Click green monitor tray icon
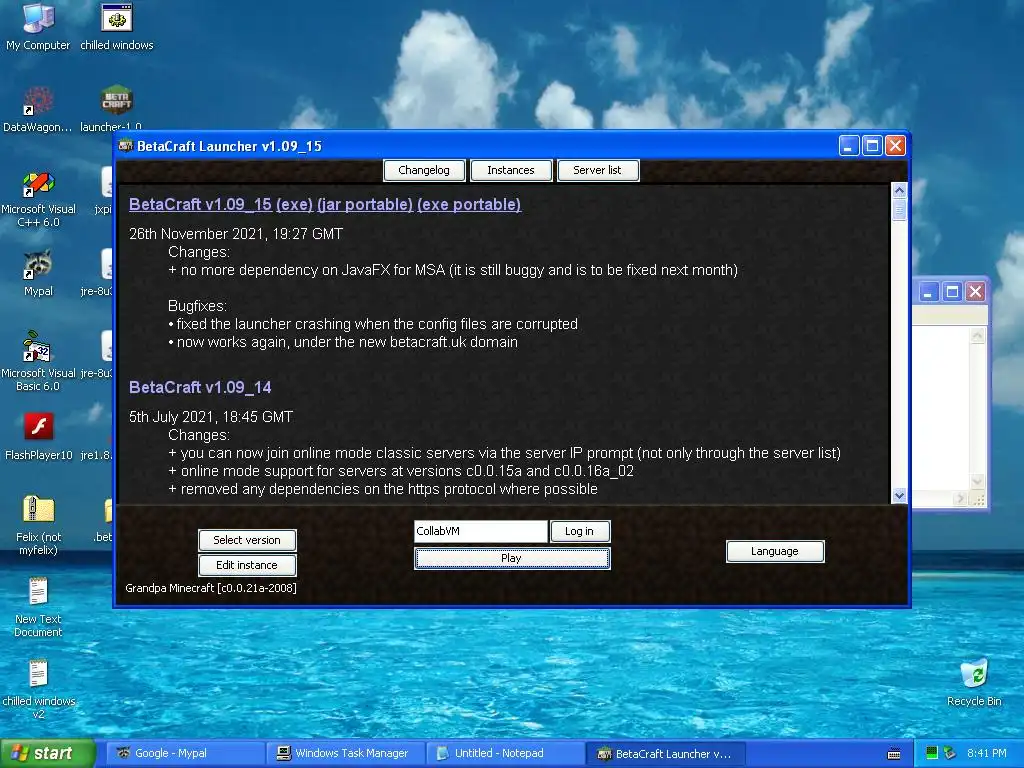The height and width of the screenshot is (768, 1024). point(932,753)
